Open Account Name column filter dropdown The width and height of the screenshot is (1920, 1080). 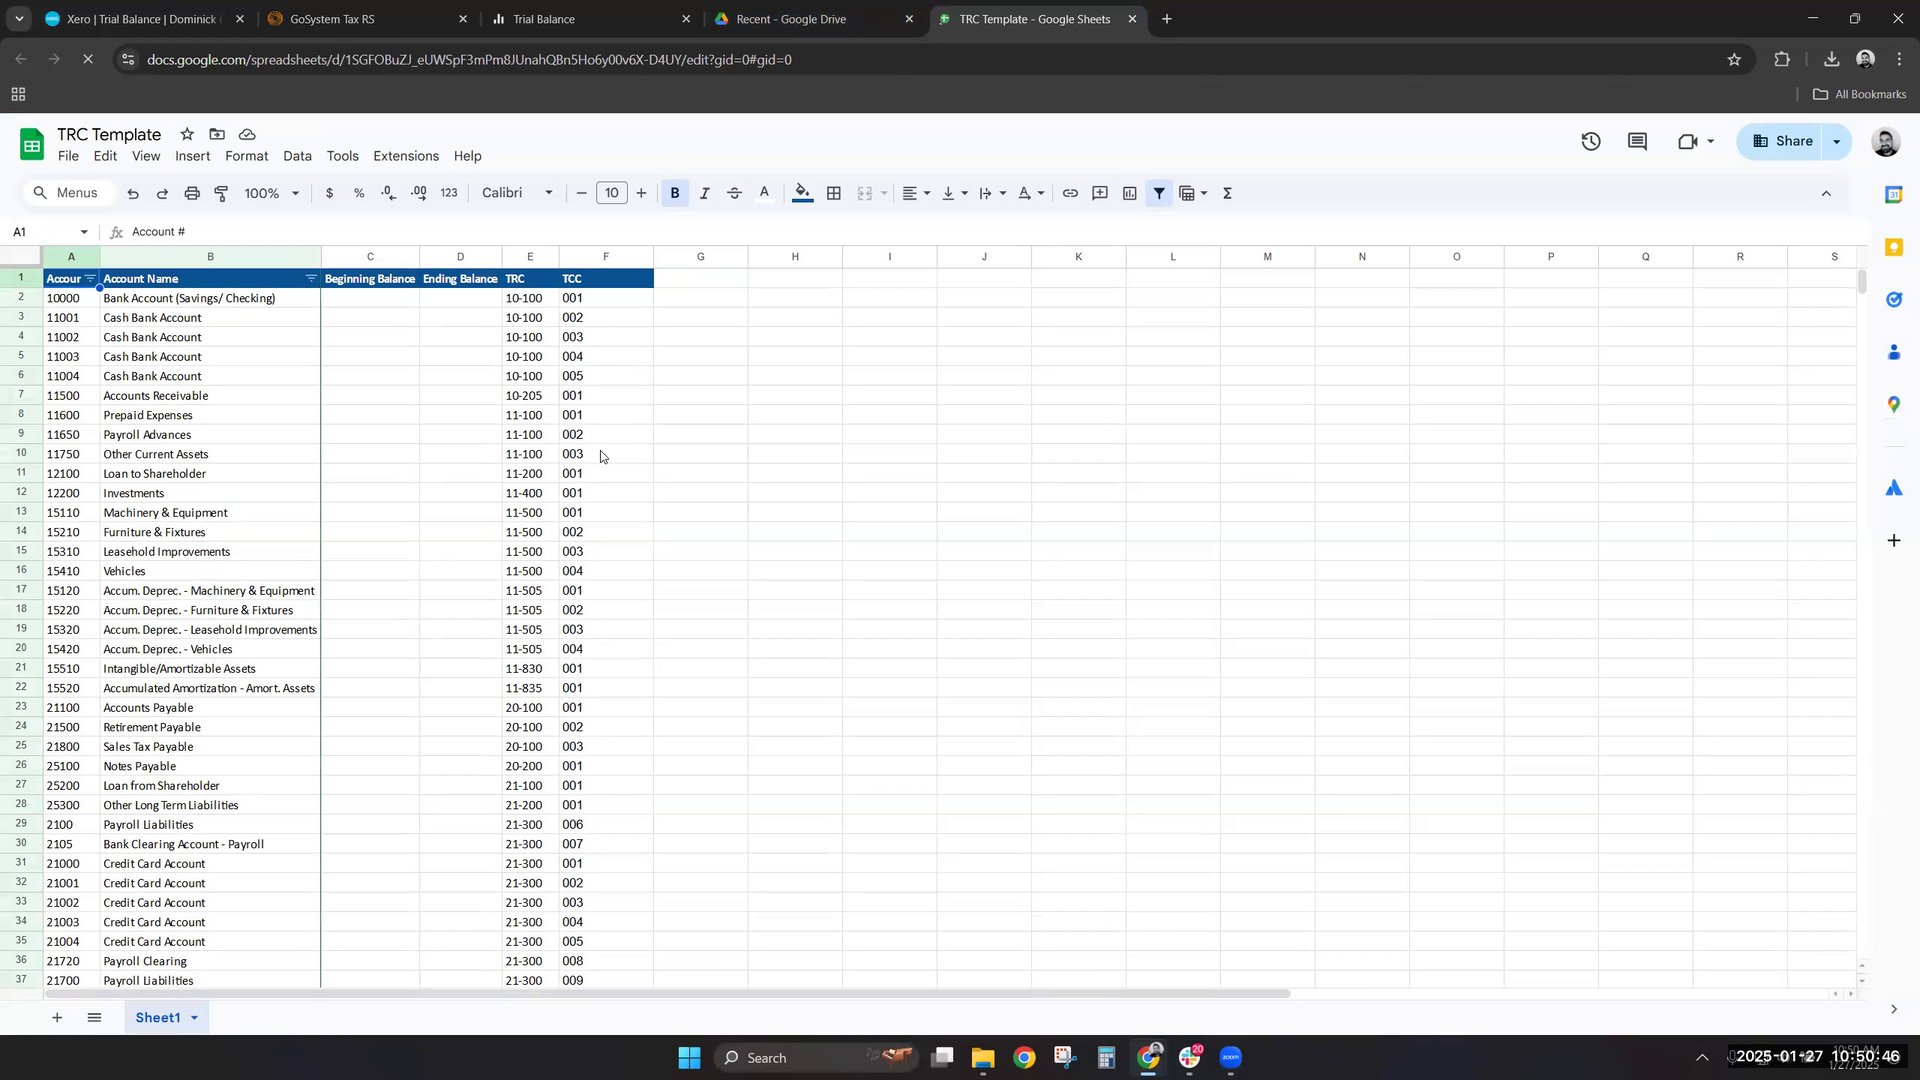coord(310,279)
